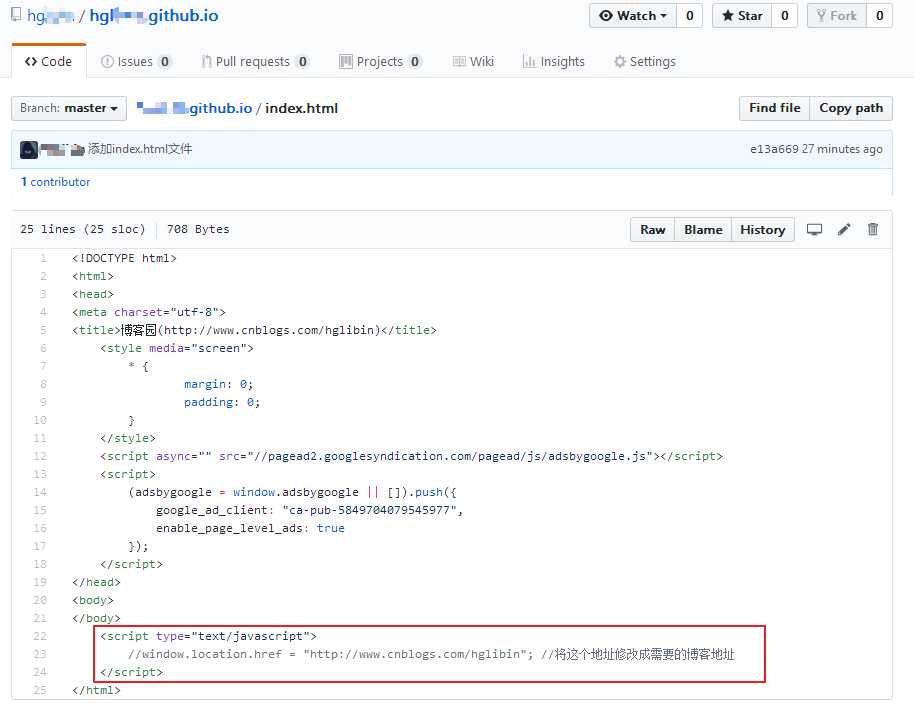Click line number 25
Screen dimensions: 914x710
pyautogui.click(x=40, y=690)
